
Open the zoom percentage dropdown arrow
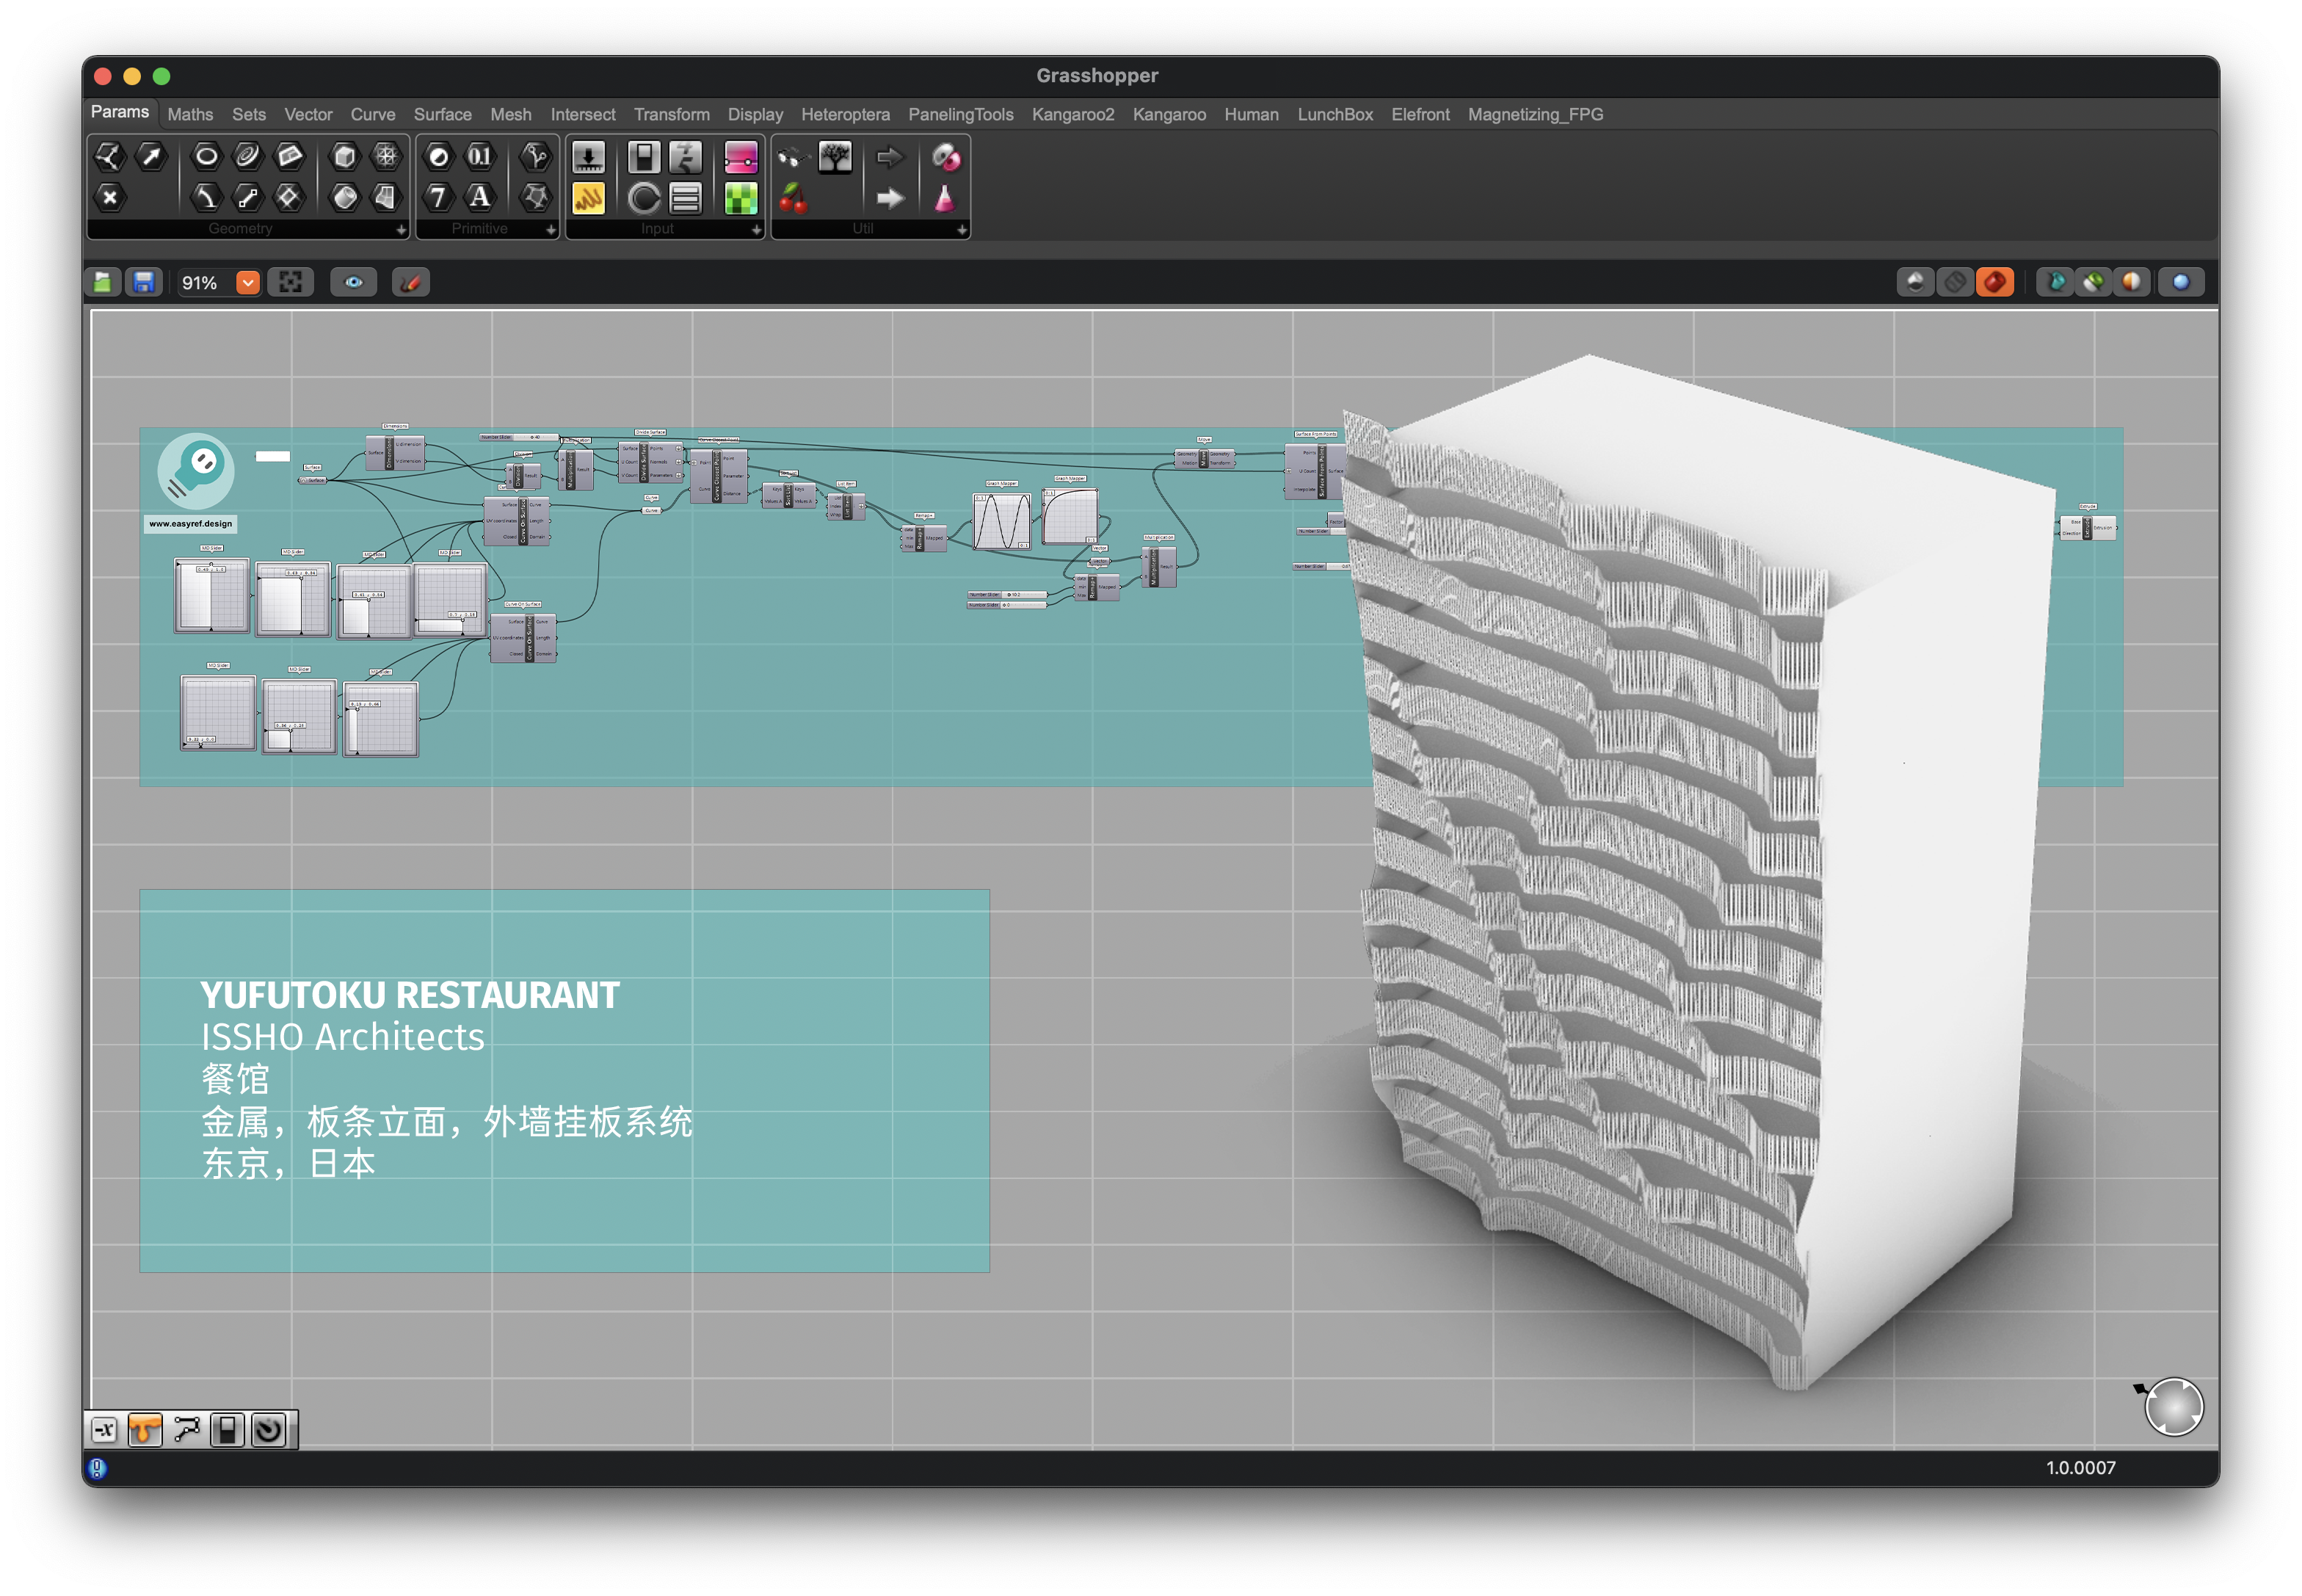pyautogui.click(x=248, y=283)
